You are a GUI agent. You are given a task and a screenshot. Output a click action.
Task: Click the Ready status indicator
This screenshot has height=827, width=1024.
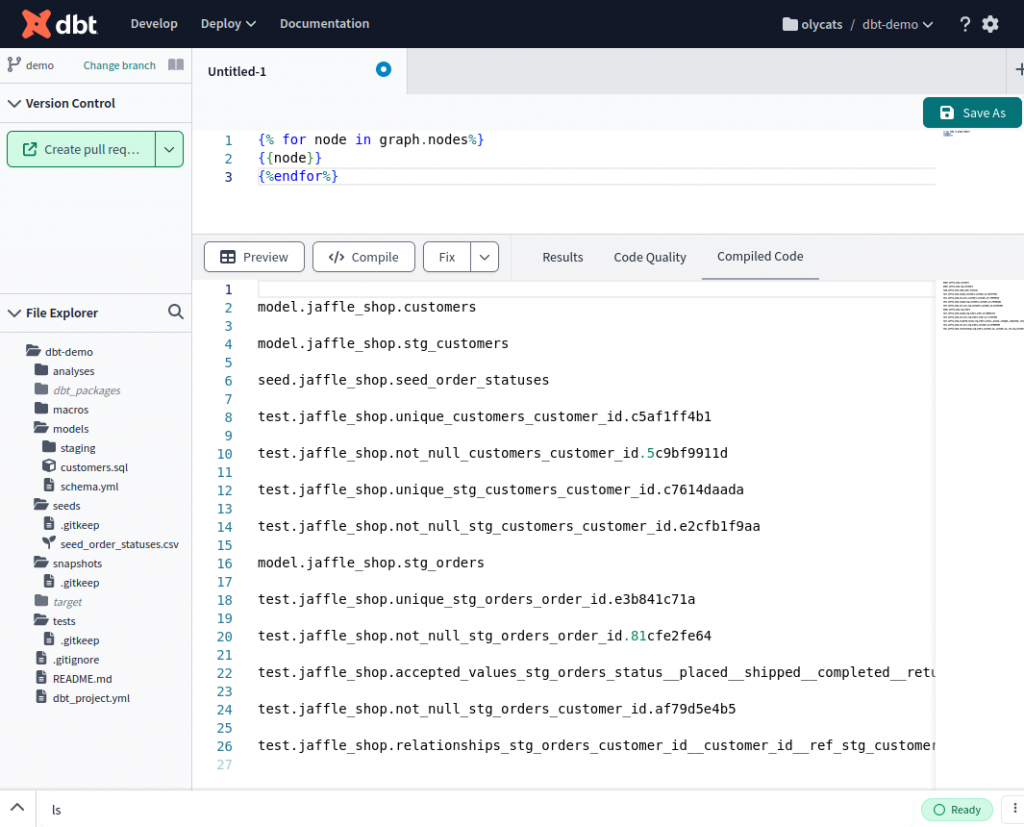click(957, 809)
